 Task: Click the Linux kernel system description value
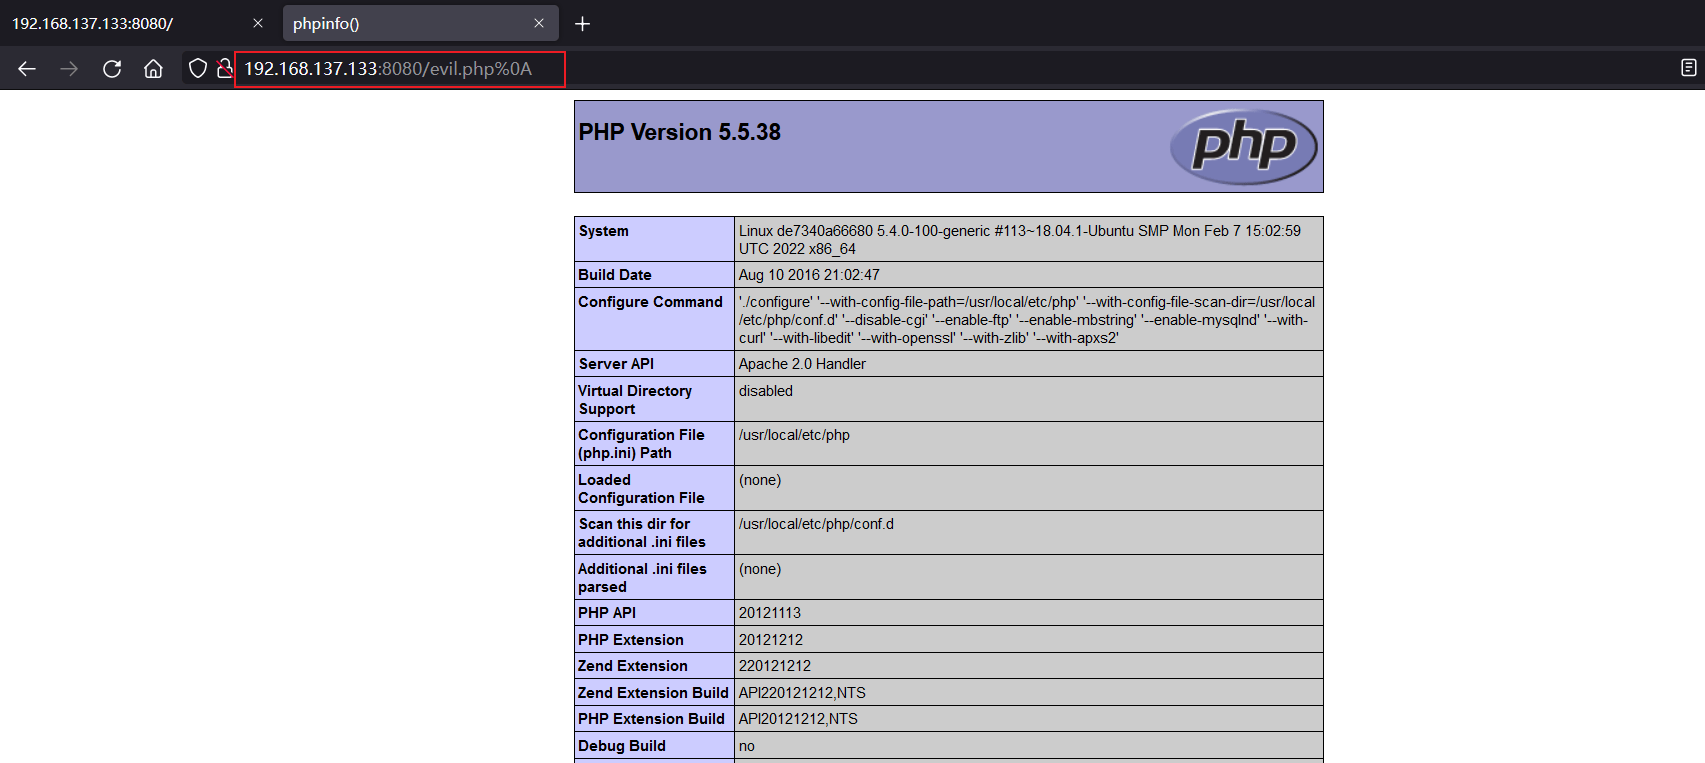click(x=1020, y=240)
